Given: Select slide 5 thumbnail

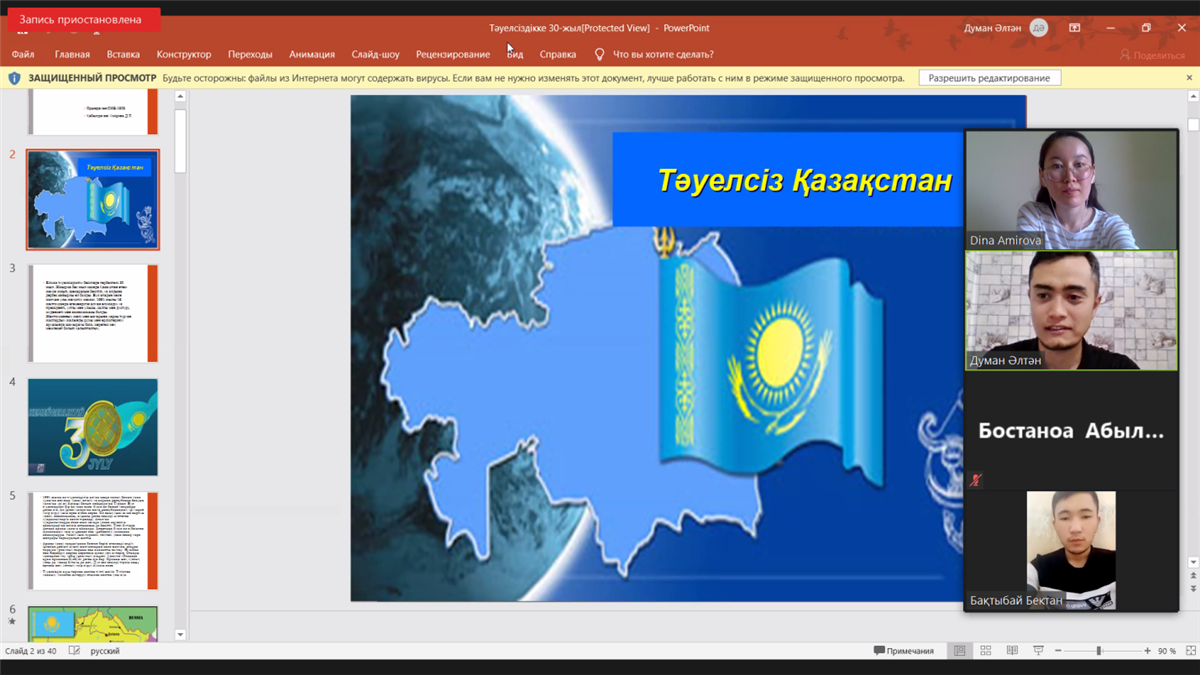Looking at the screenshot, I should click(93, 540).
